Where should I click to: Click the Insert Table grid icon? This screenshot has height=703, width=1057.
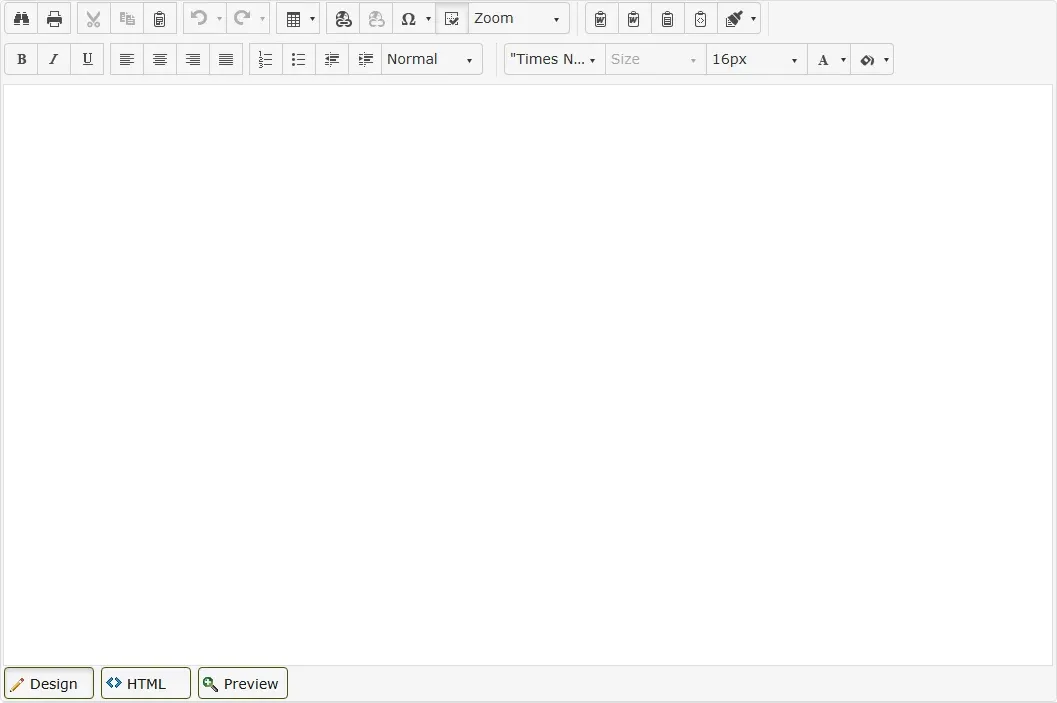[x=293, y=19]
